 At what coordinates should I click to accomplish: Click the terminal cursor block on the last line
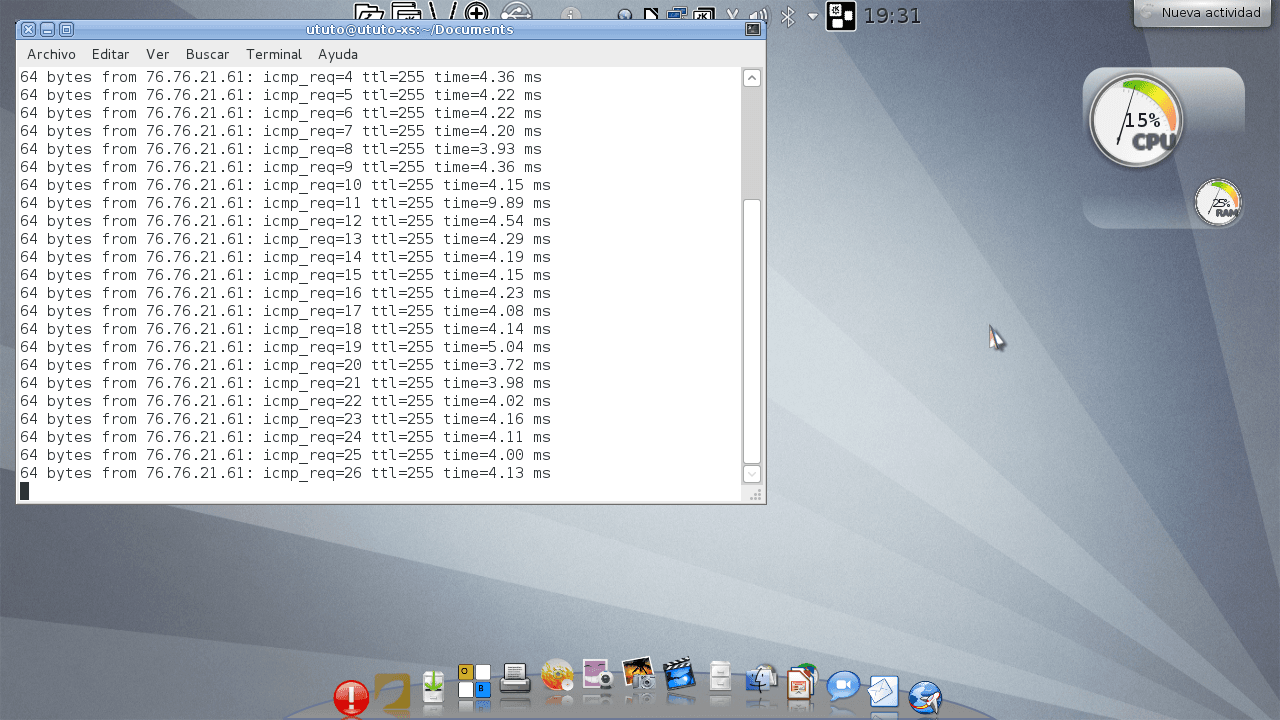point(24,491)
